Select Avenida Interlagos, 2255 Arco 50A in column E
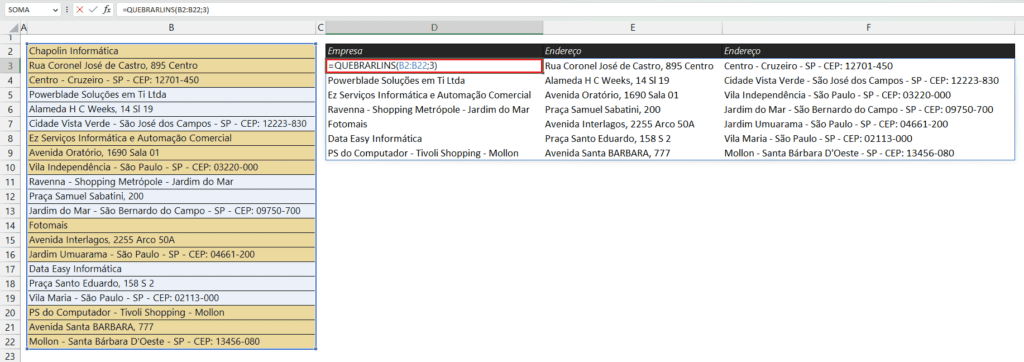This screenshot has height=362, width=1024. 632,123
